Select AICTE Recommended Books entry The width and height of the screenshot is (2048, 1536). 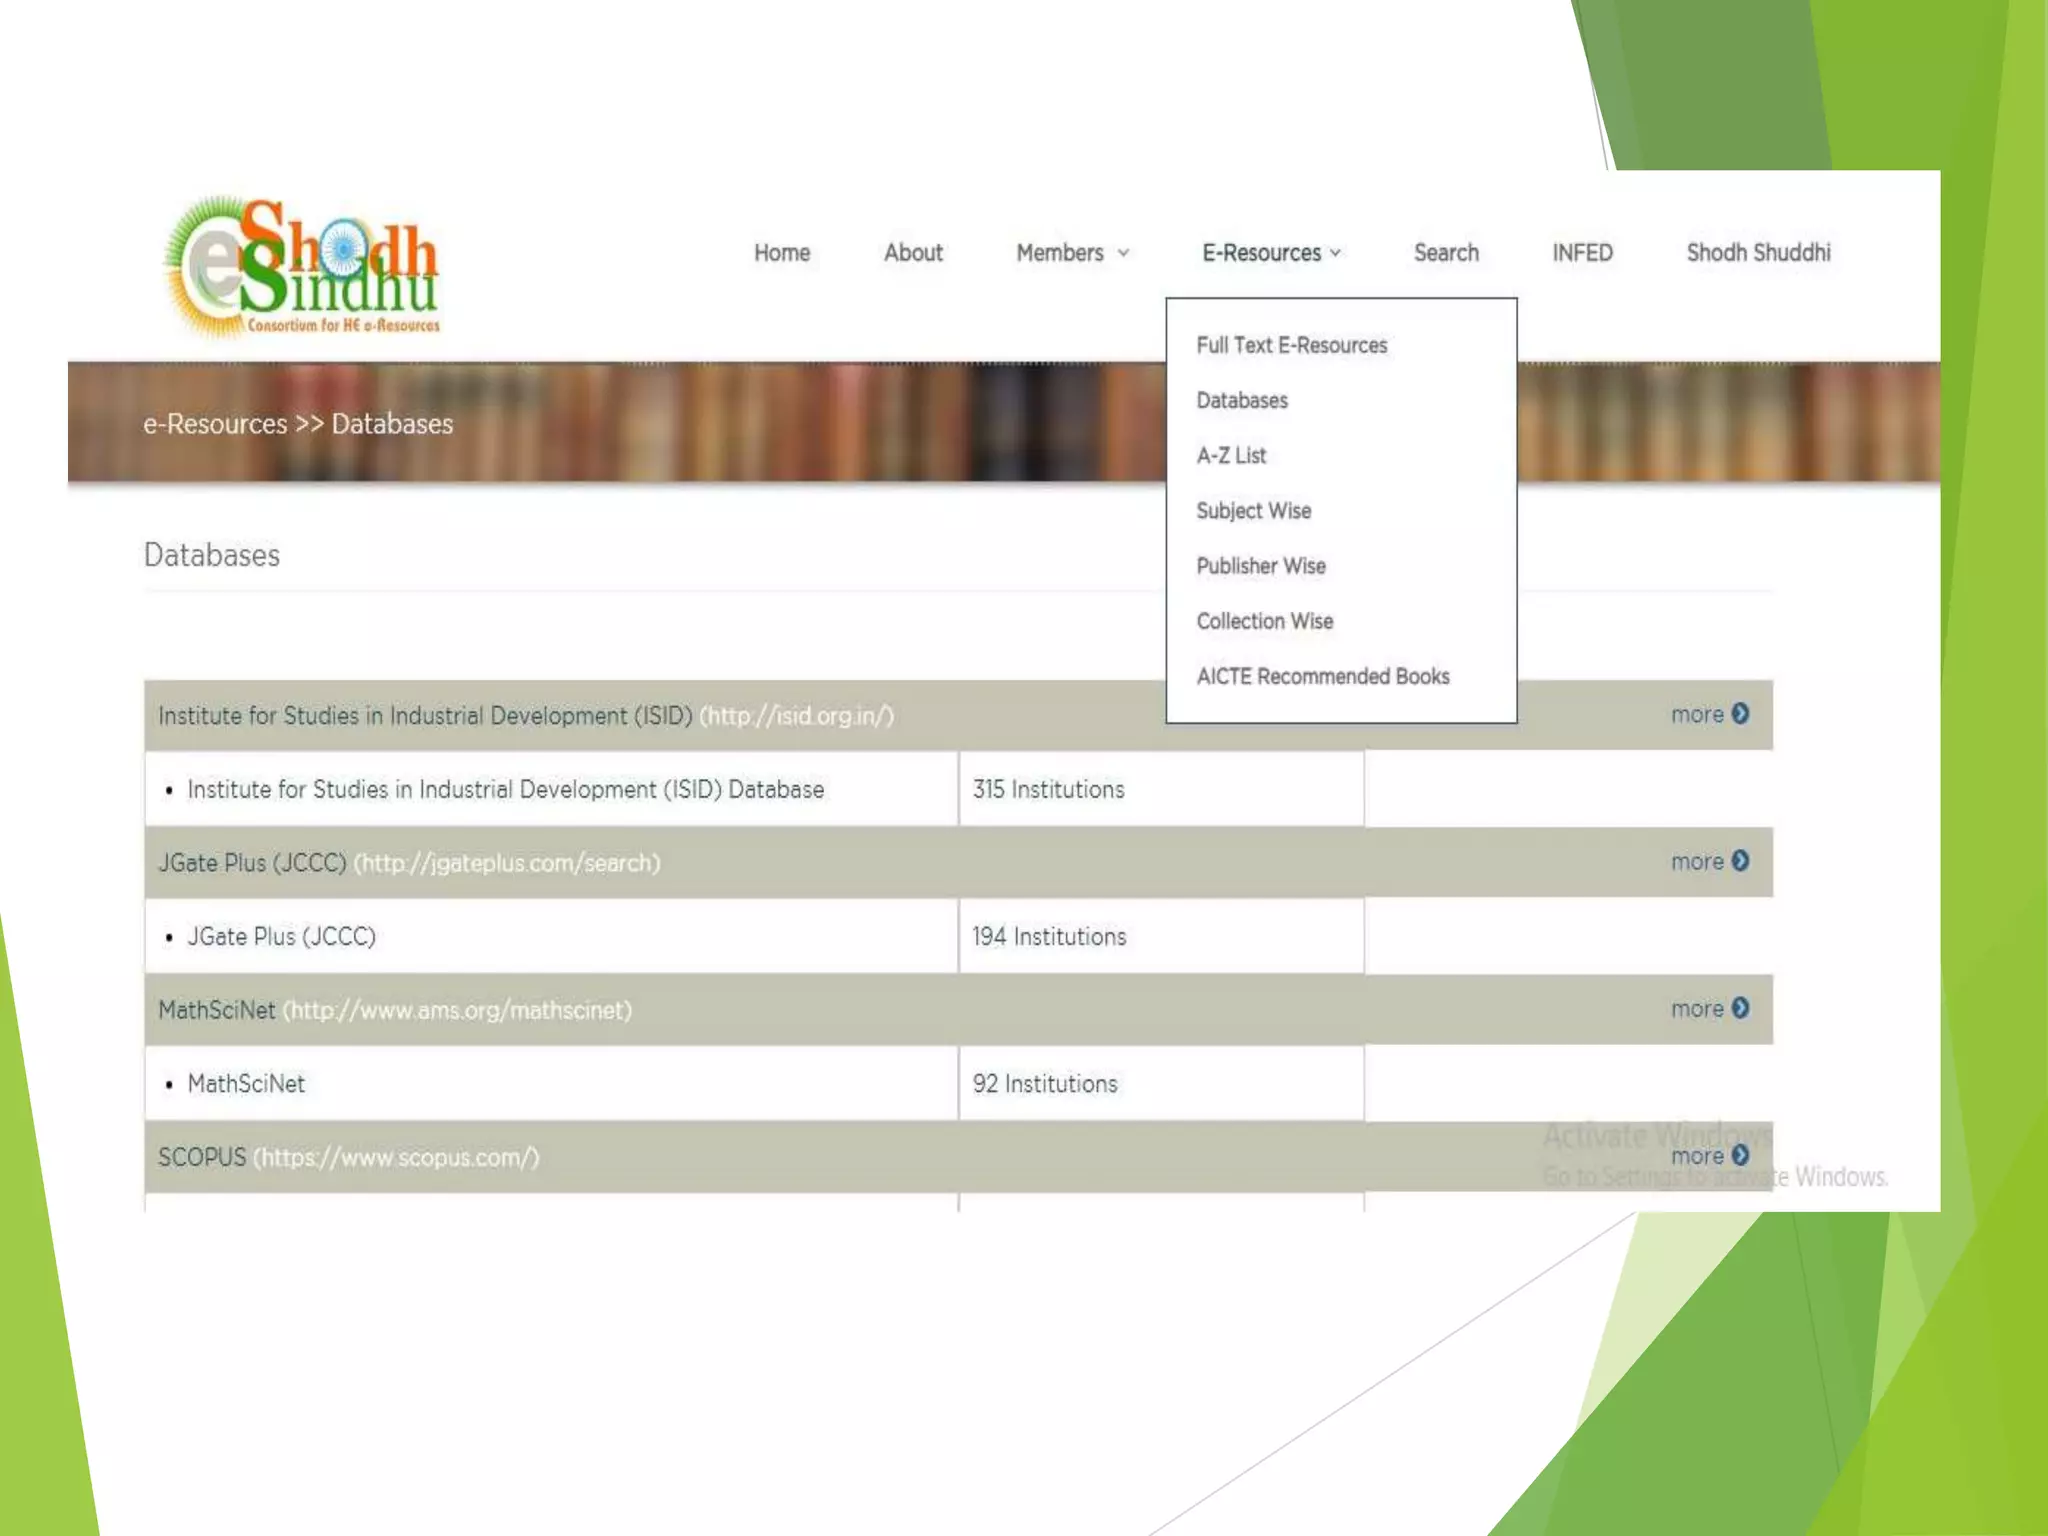(1322, 677)
